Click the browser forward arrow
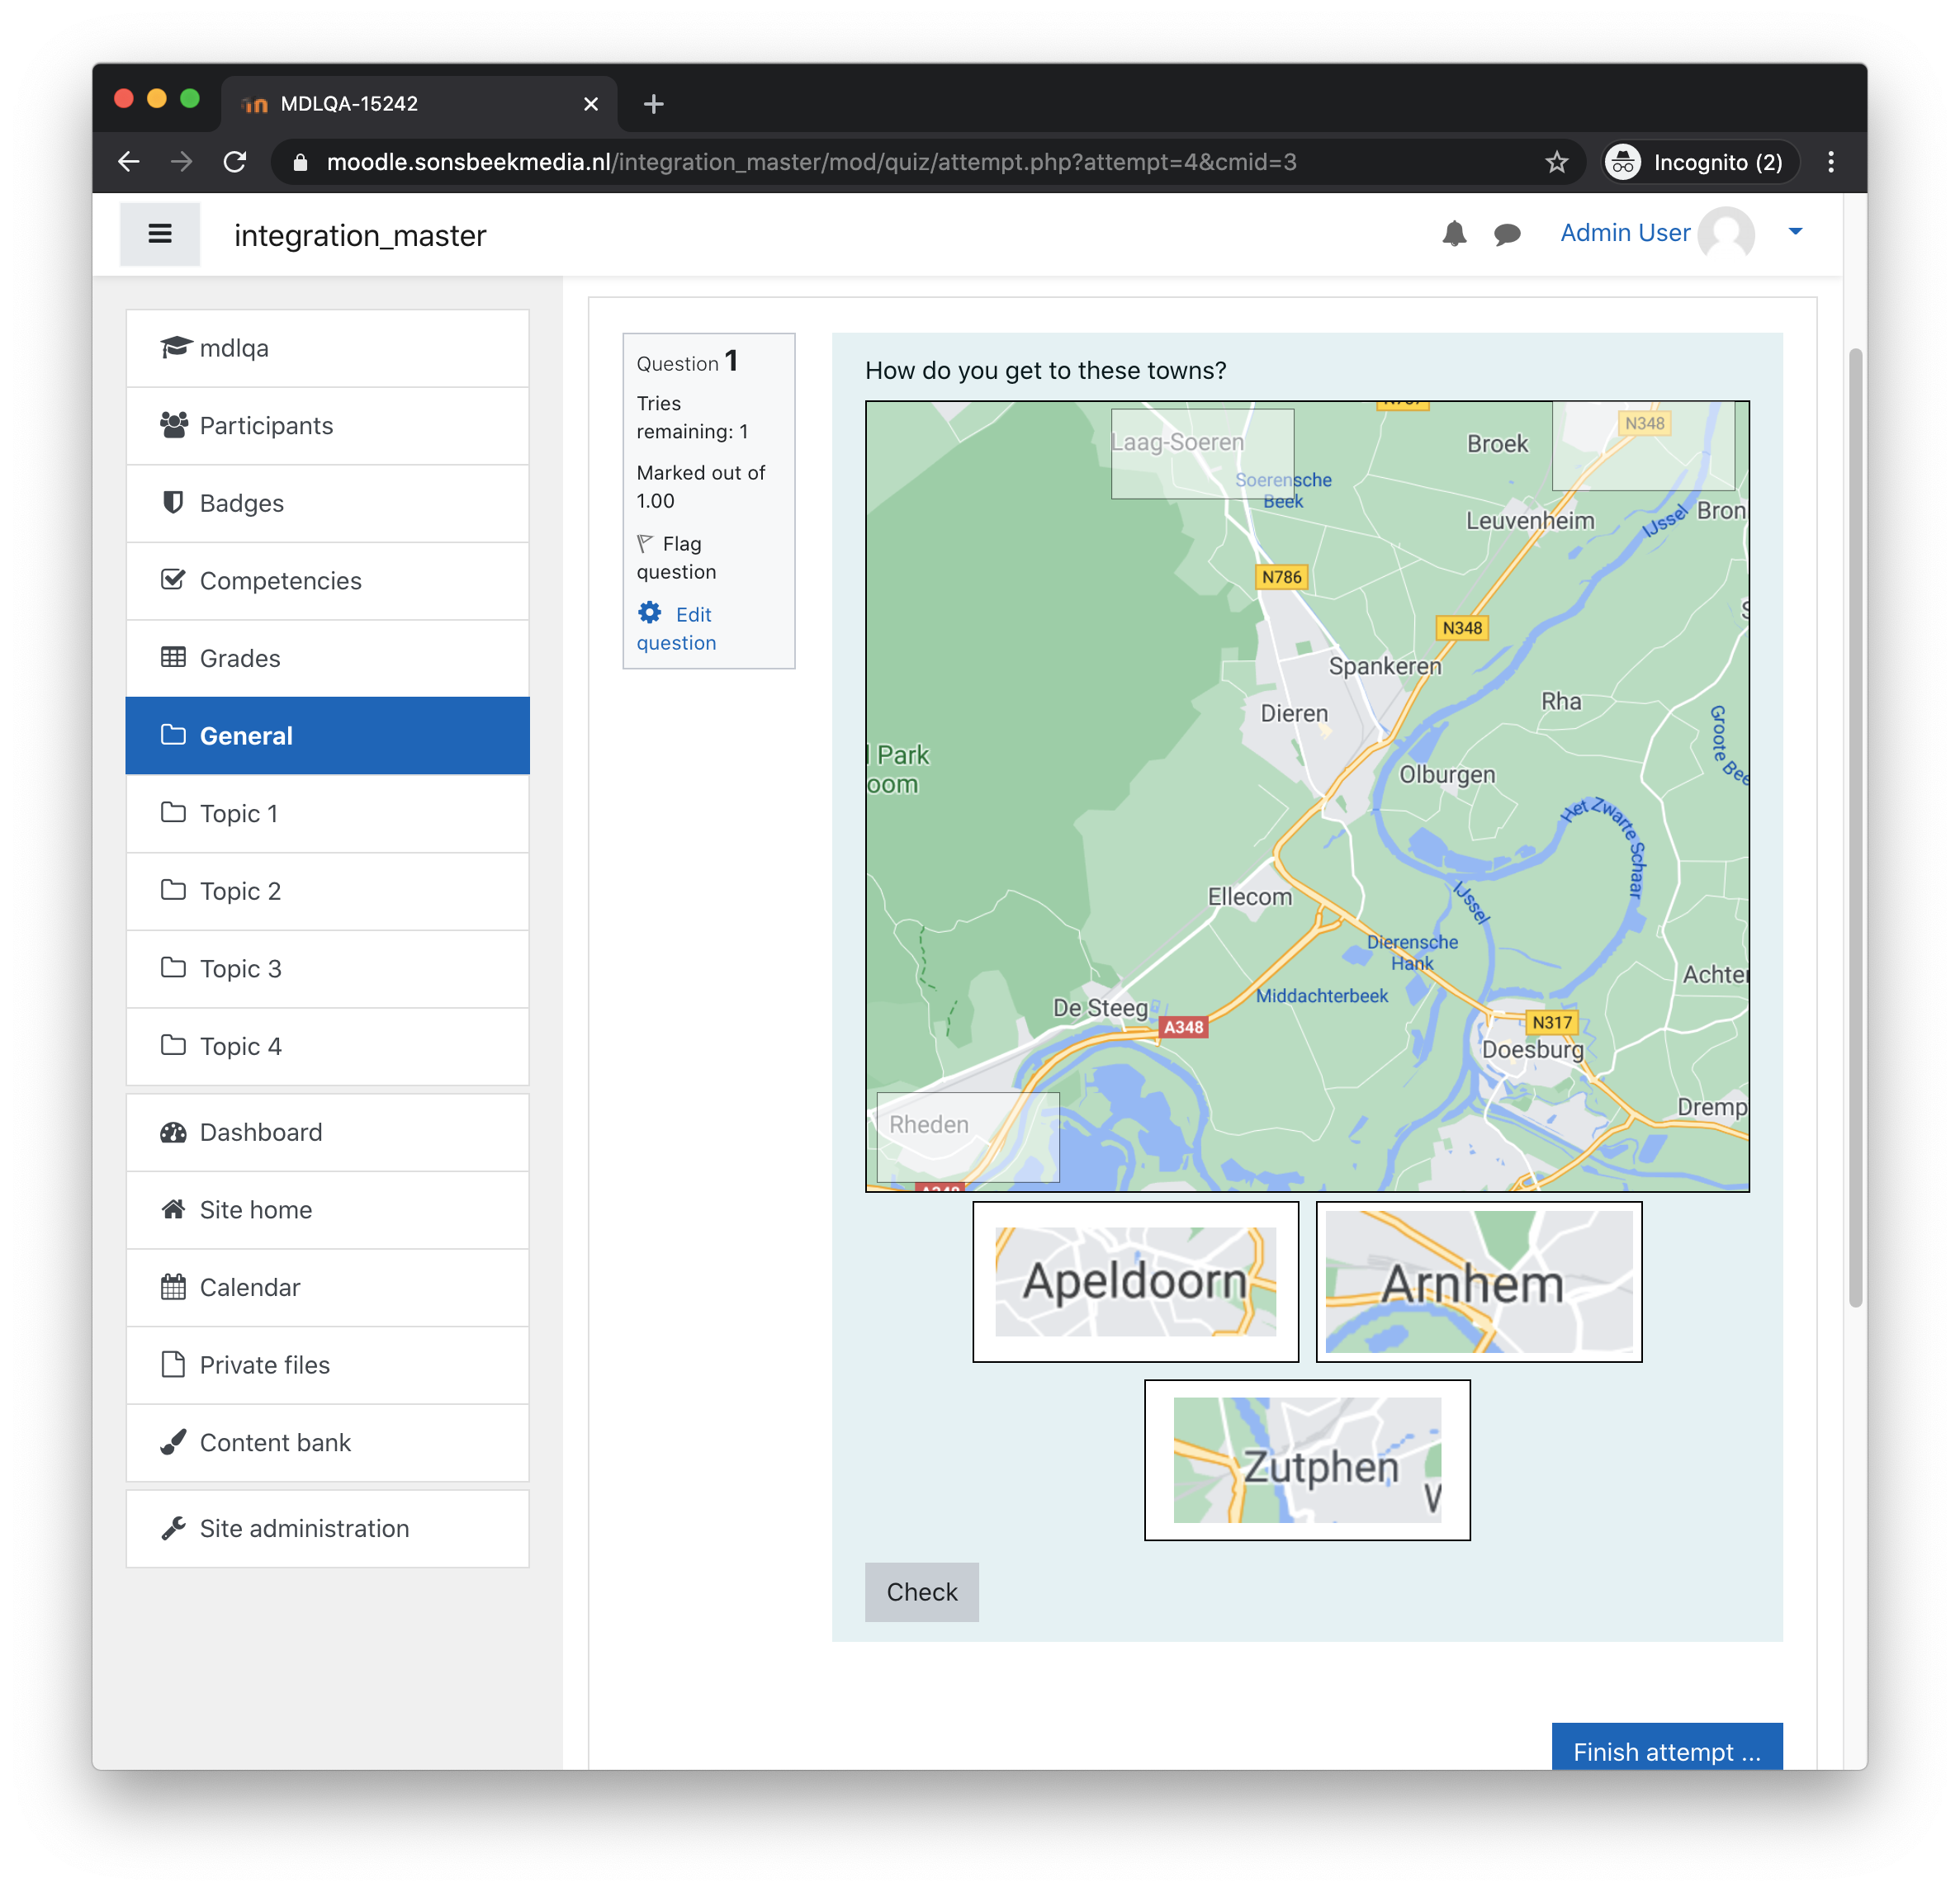Image resolution: width=1960 pixels, height=1892 pixels. 182,162
